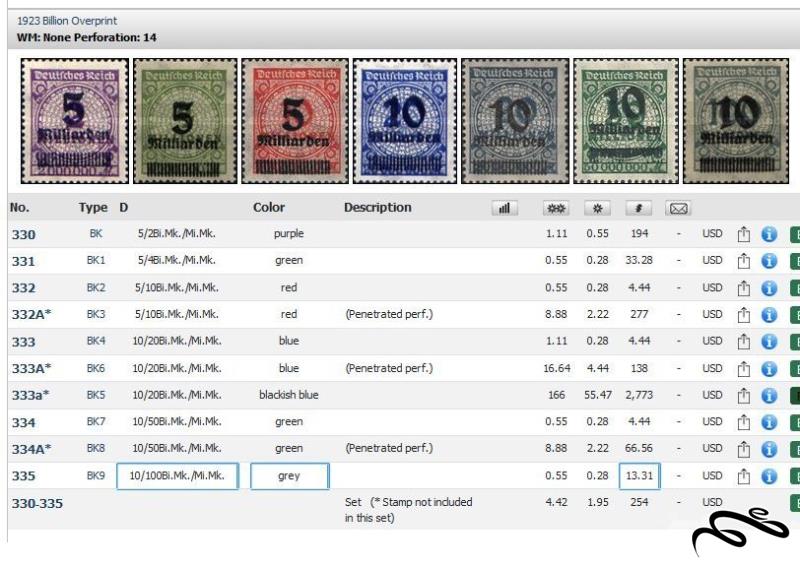Open the info icon for stamp 335
The image size is (800, 567).
click(769, 476)
